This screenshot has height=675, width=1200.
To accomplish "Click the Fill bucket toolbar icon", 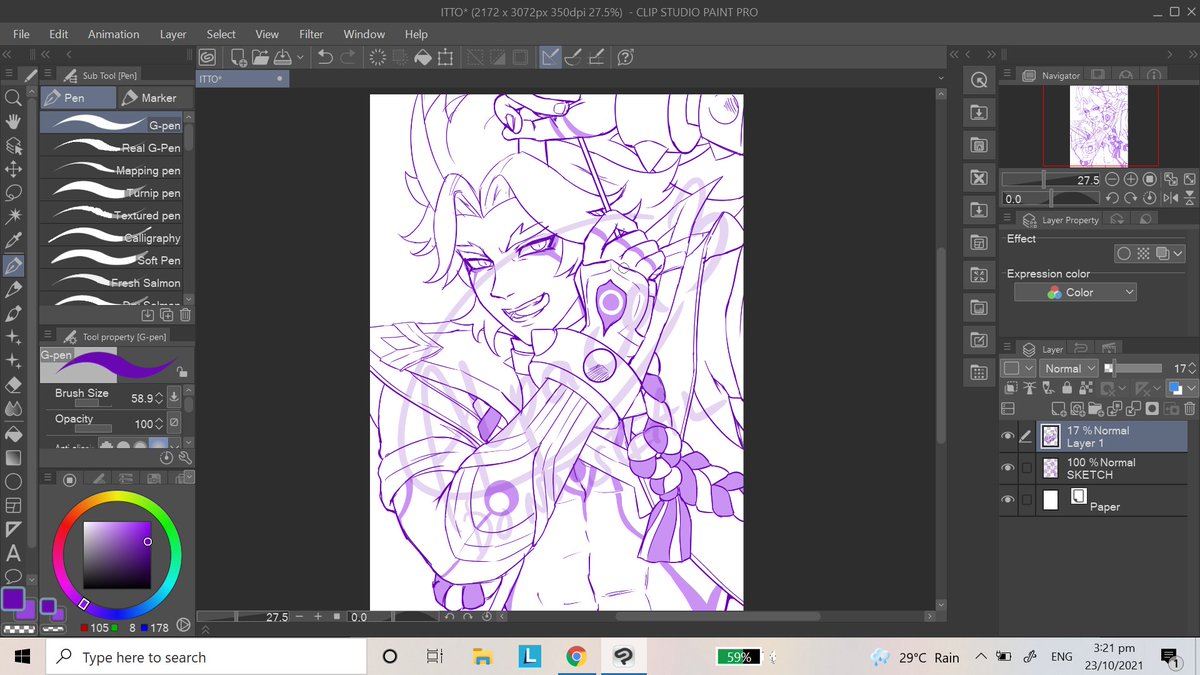I will [x=423, y=58].
